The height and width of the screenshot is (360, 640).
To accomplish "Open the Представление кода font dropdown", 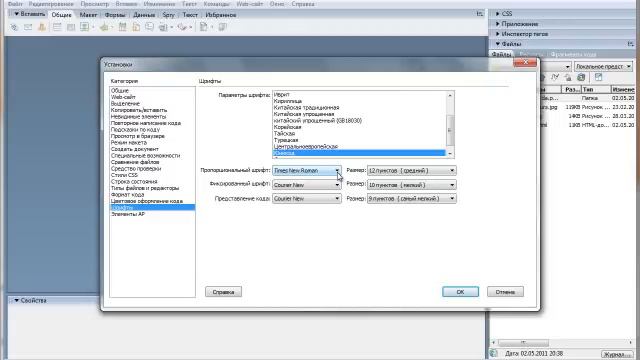I will [307, 198].
